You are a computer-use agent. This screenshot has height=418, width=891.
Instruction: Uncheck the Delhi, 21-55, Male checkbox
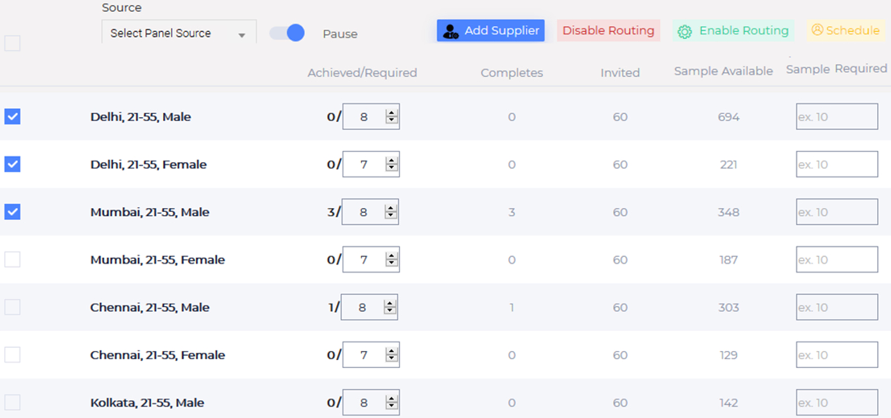[x=13, y=116]
